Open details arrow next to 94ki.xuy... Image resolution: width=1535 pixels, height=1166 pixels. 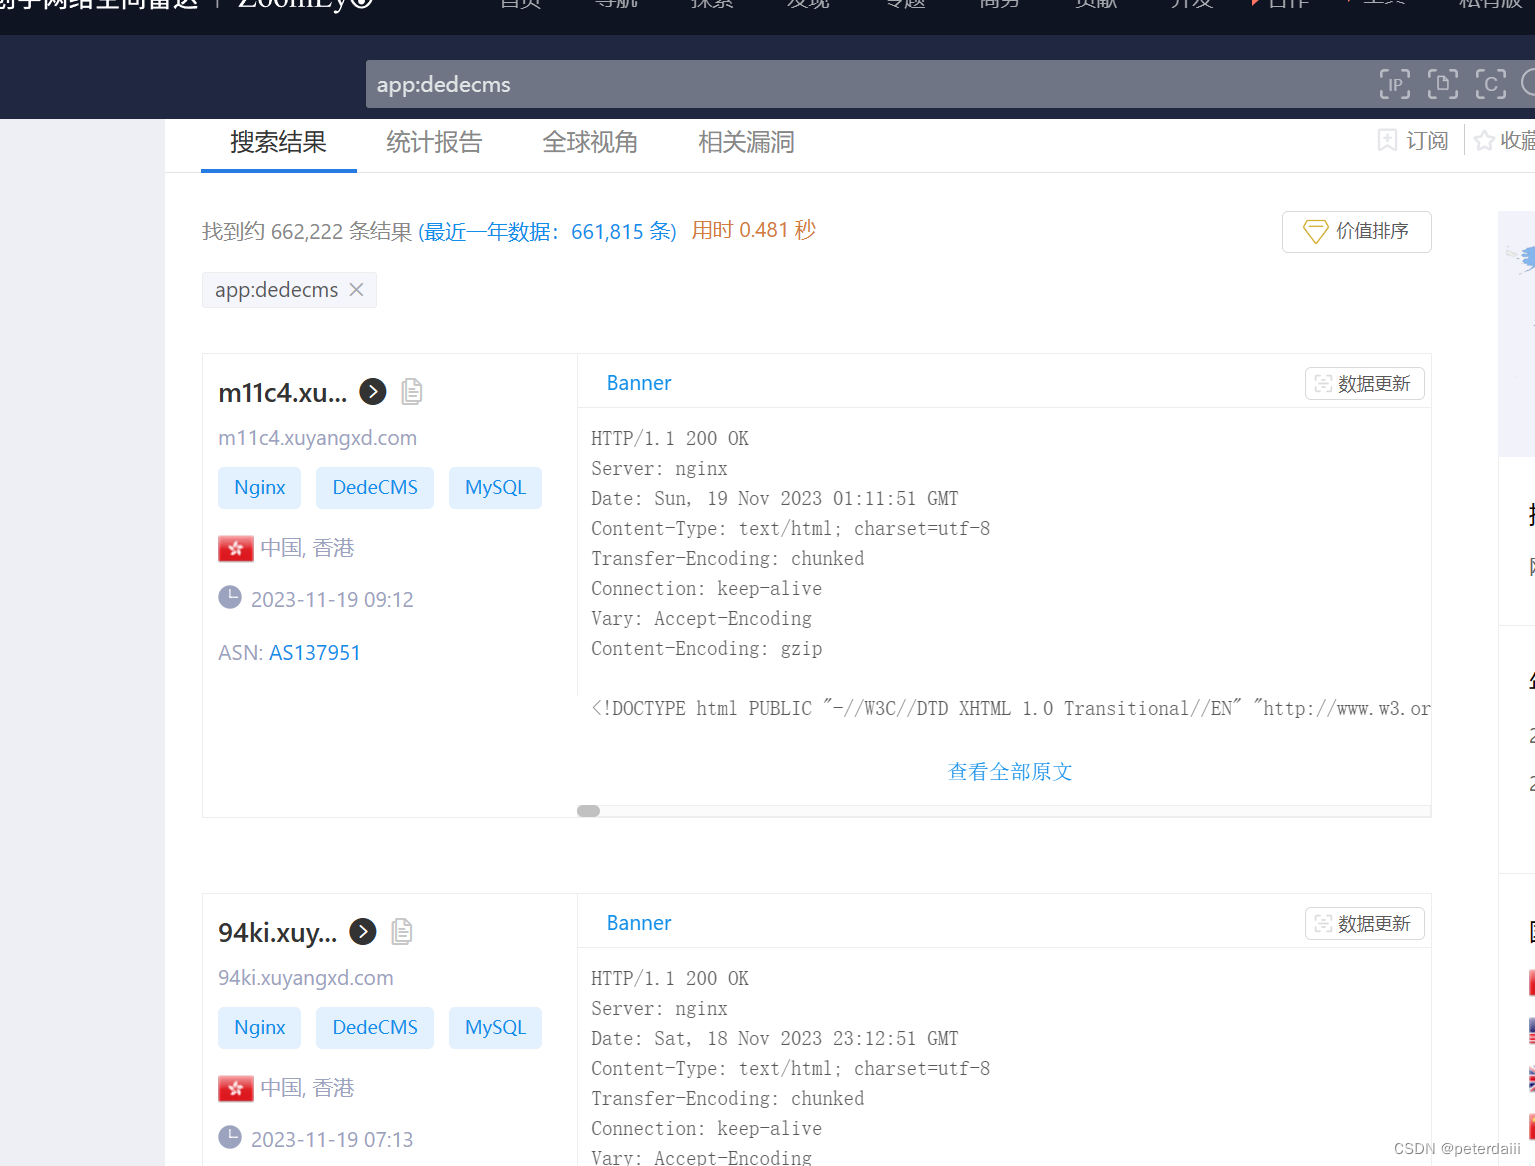point(363,932)
